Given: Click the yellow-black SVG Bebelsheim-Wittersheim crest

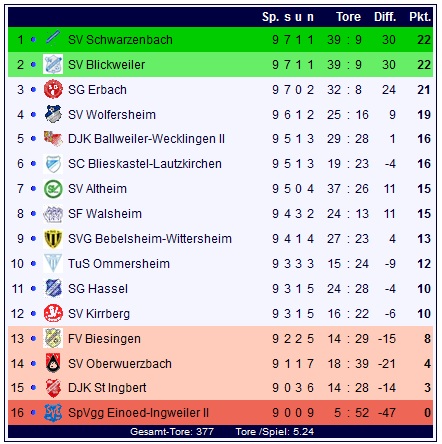Looking at the screenshot, I should tap(53, 239).
